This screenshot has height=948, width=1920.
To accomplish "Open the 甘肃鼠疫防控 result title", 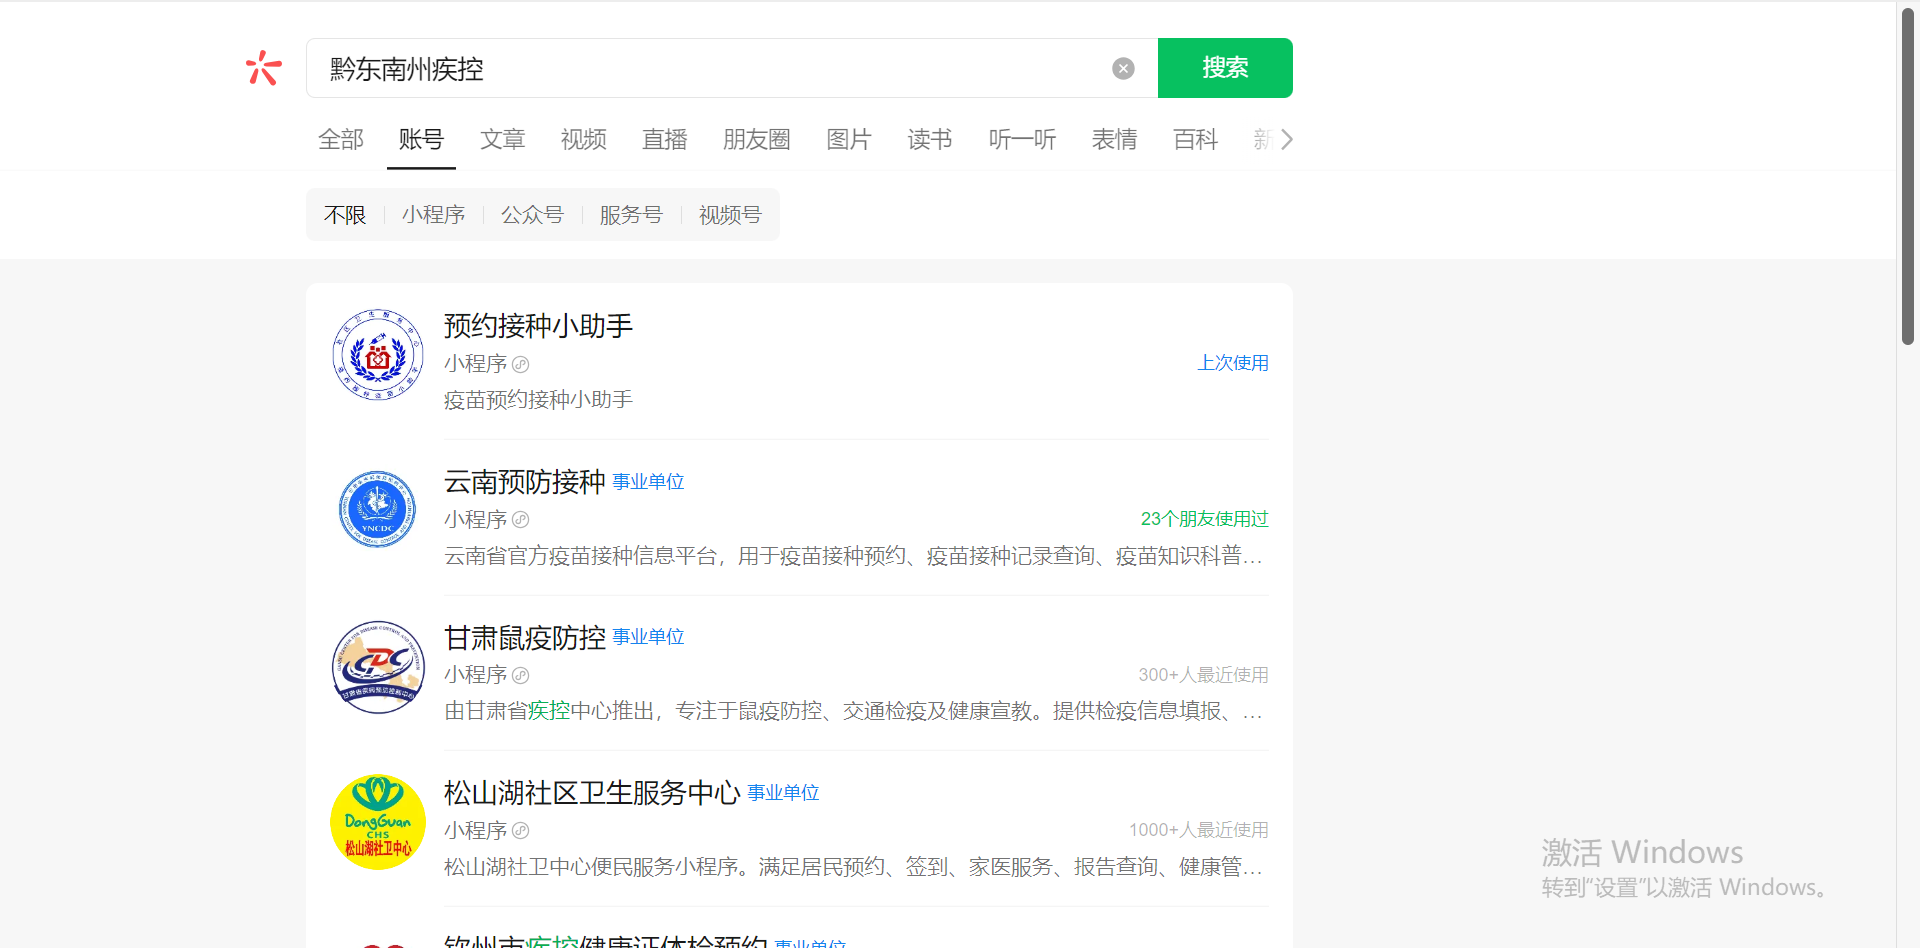I will point(525,638).
